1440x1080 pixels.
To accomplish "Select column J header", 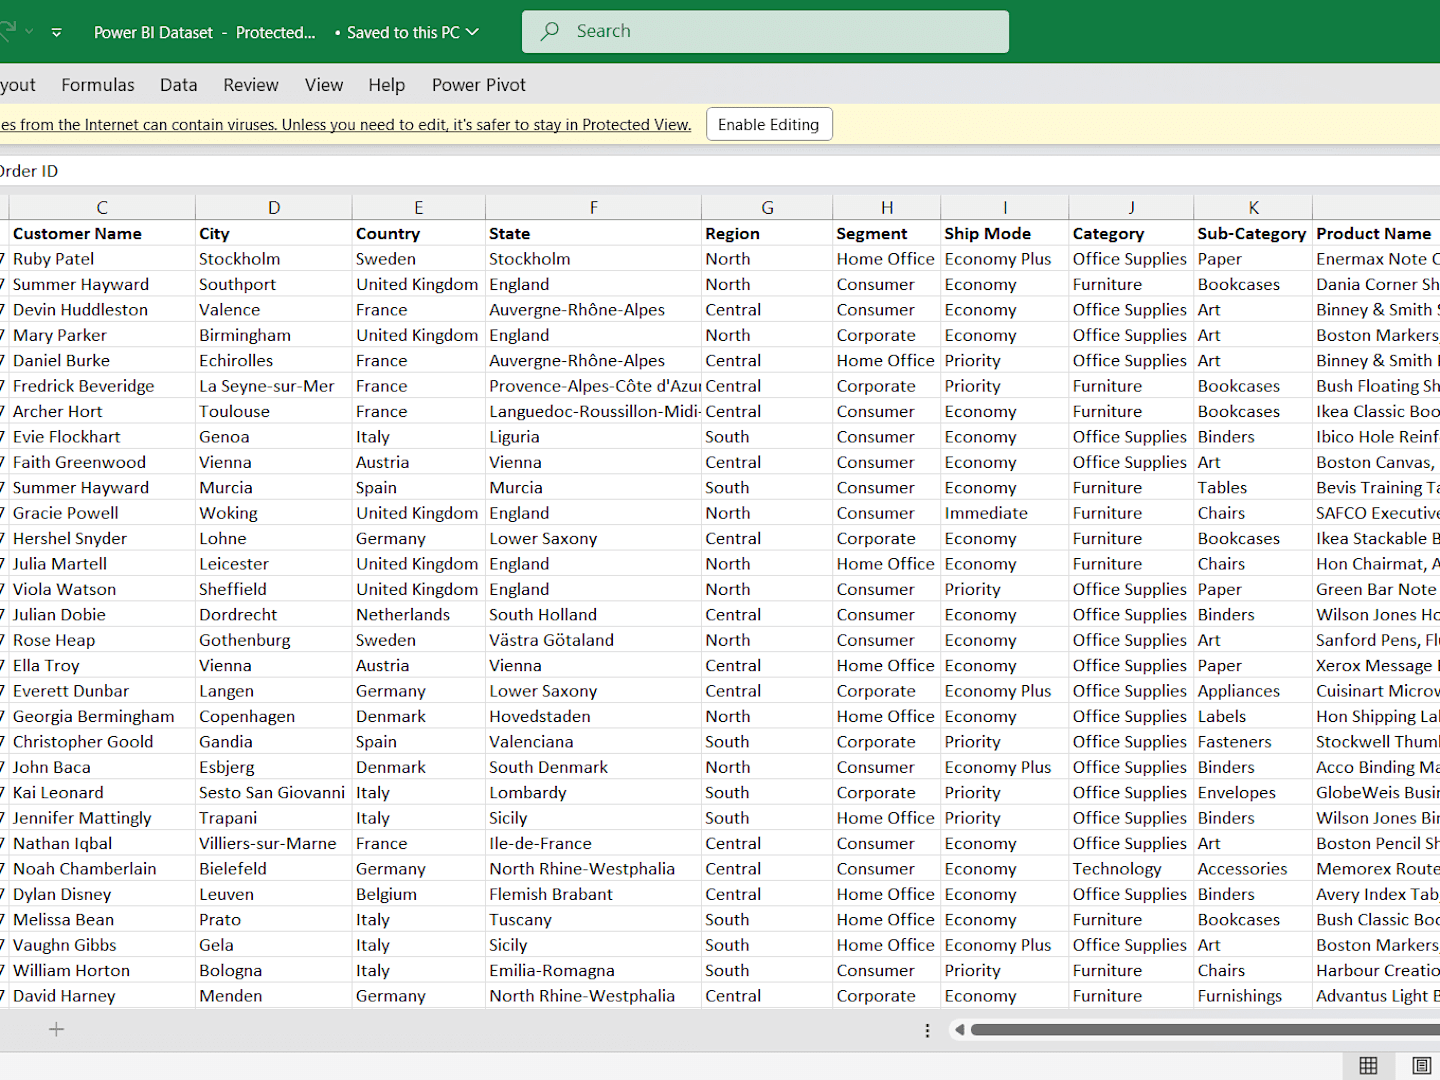I will click(1131, 208).
